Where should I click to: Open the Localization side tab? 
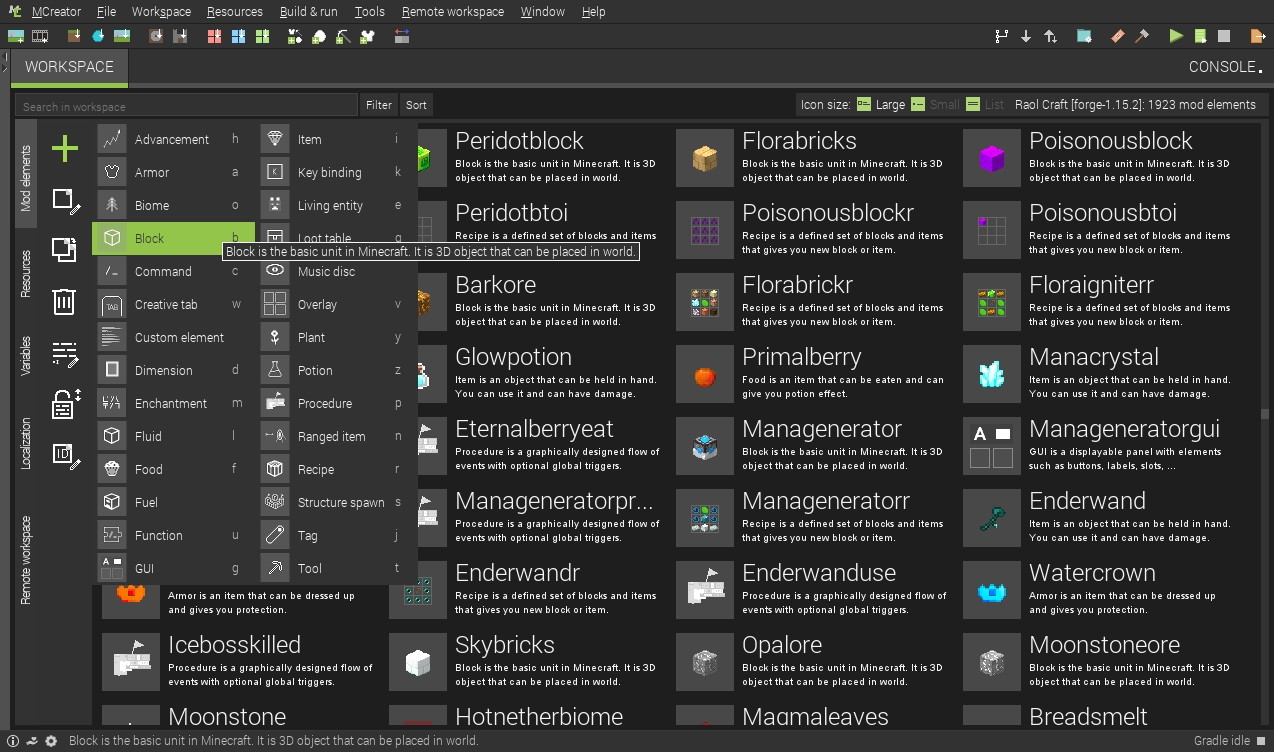click(x=26, y=444)
